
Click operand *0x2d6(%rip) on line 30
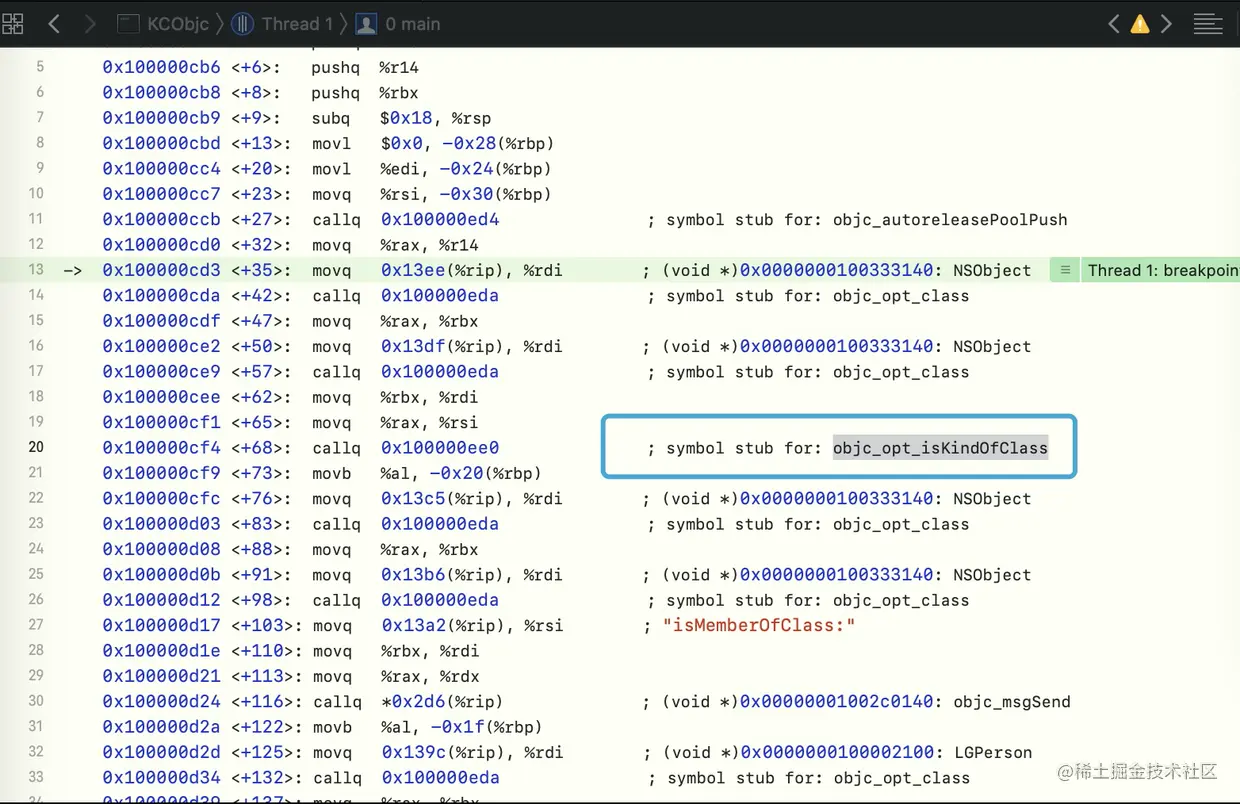tap(442, 702)
